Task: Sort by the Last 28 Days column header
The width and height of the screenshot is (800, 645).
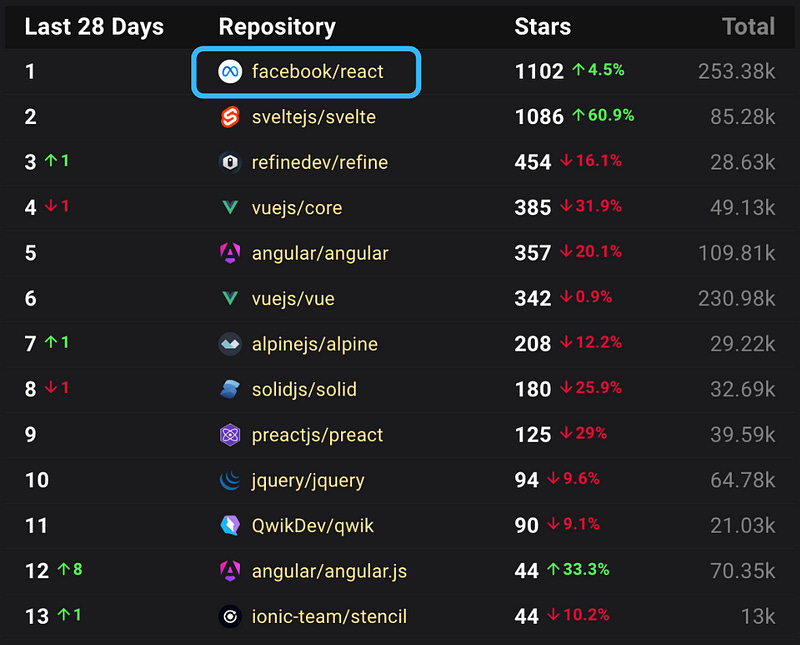Action: [94, 27]
